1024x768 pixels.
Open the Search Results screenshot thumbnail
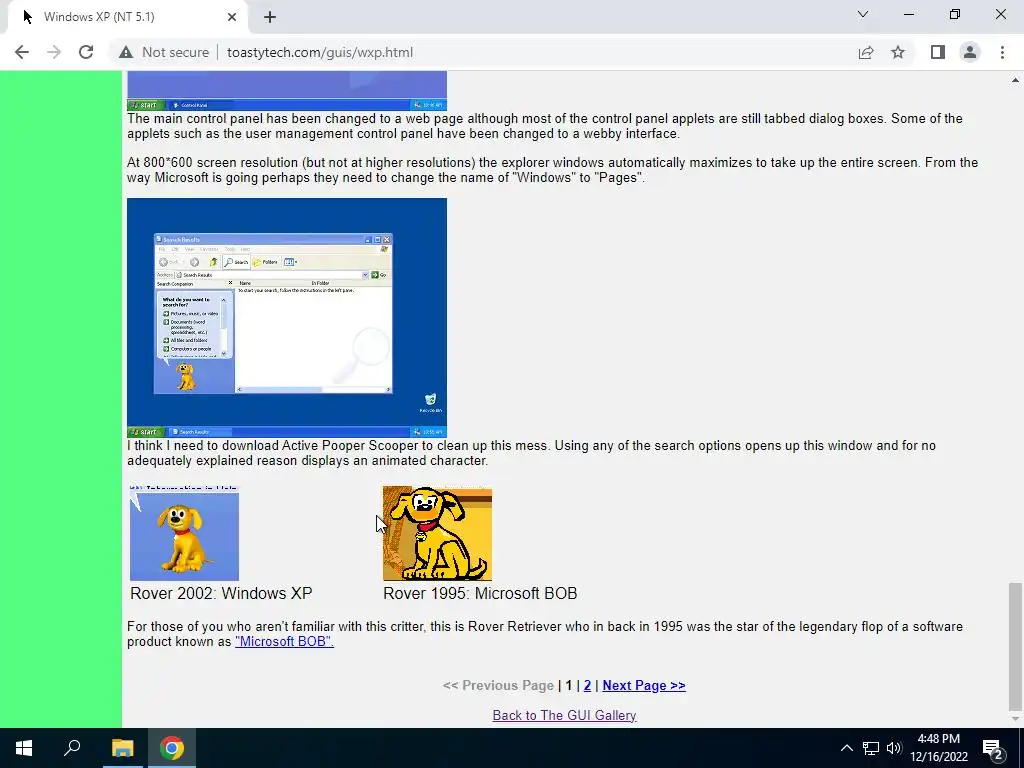287,318
